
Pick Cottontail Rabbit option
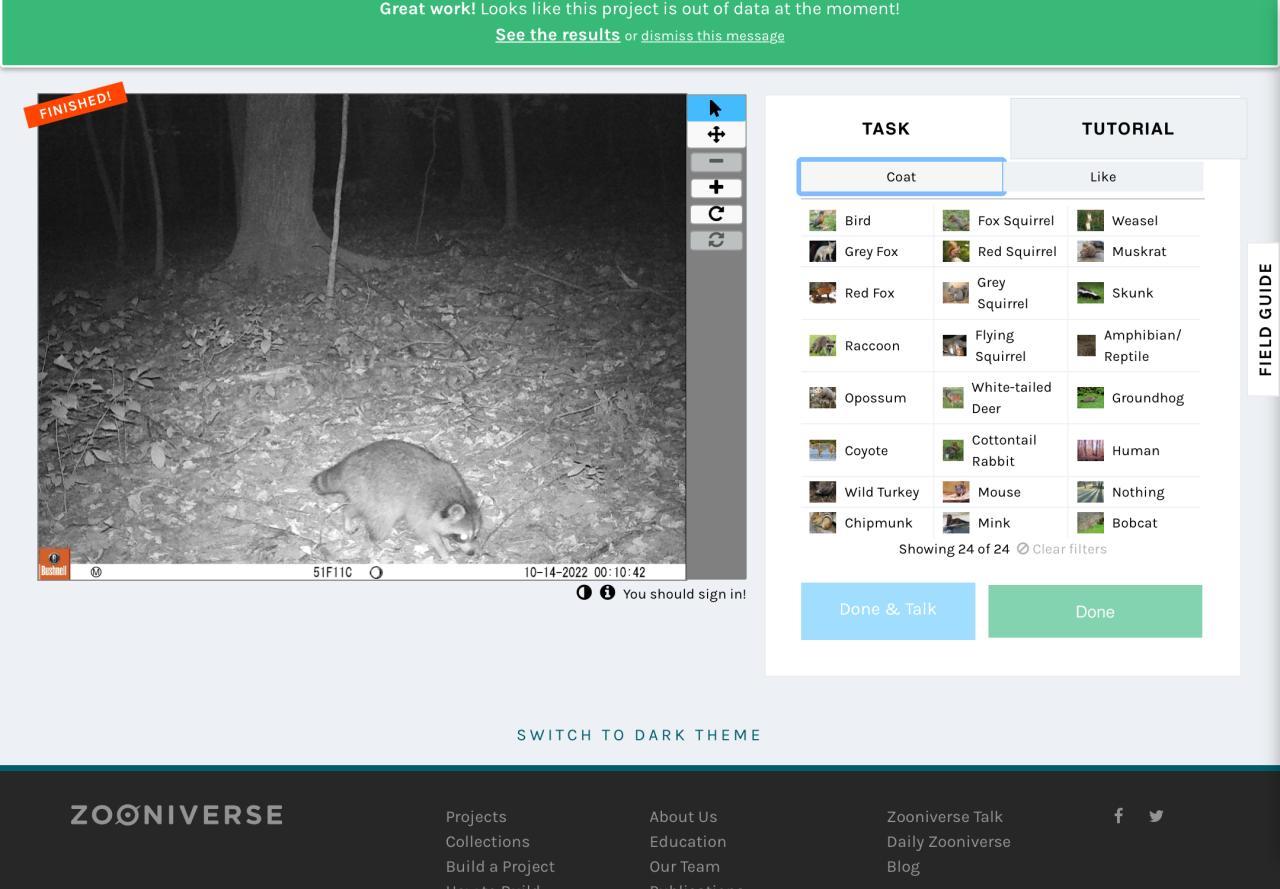click(1001, 450)
